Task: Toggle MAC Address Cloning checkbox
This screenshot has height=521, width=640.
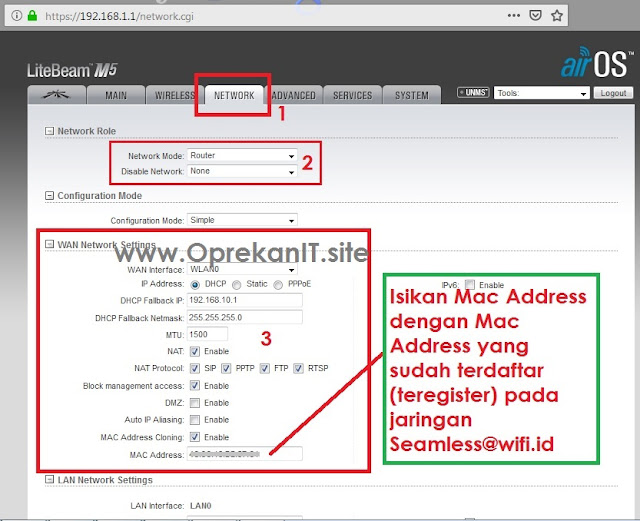Action: [x=195, y=437]
